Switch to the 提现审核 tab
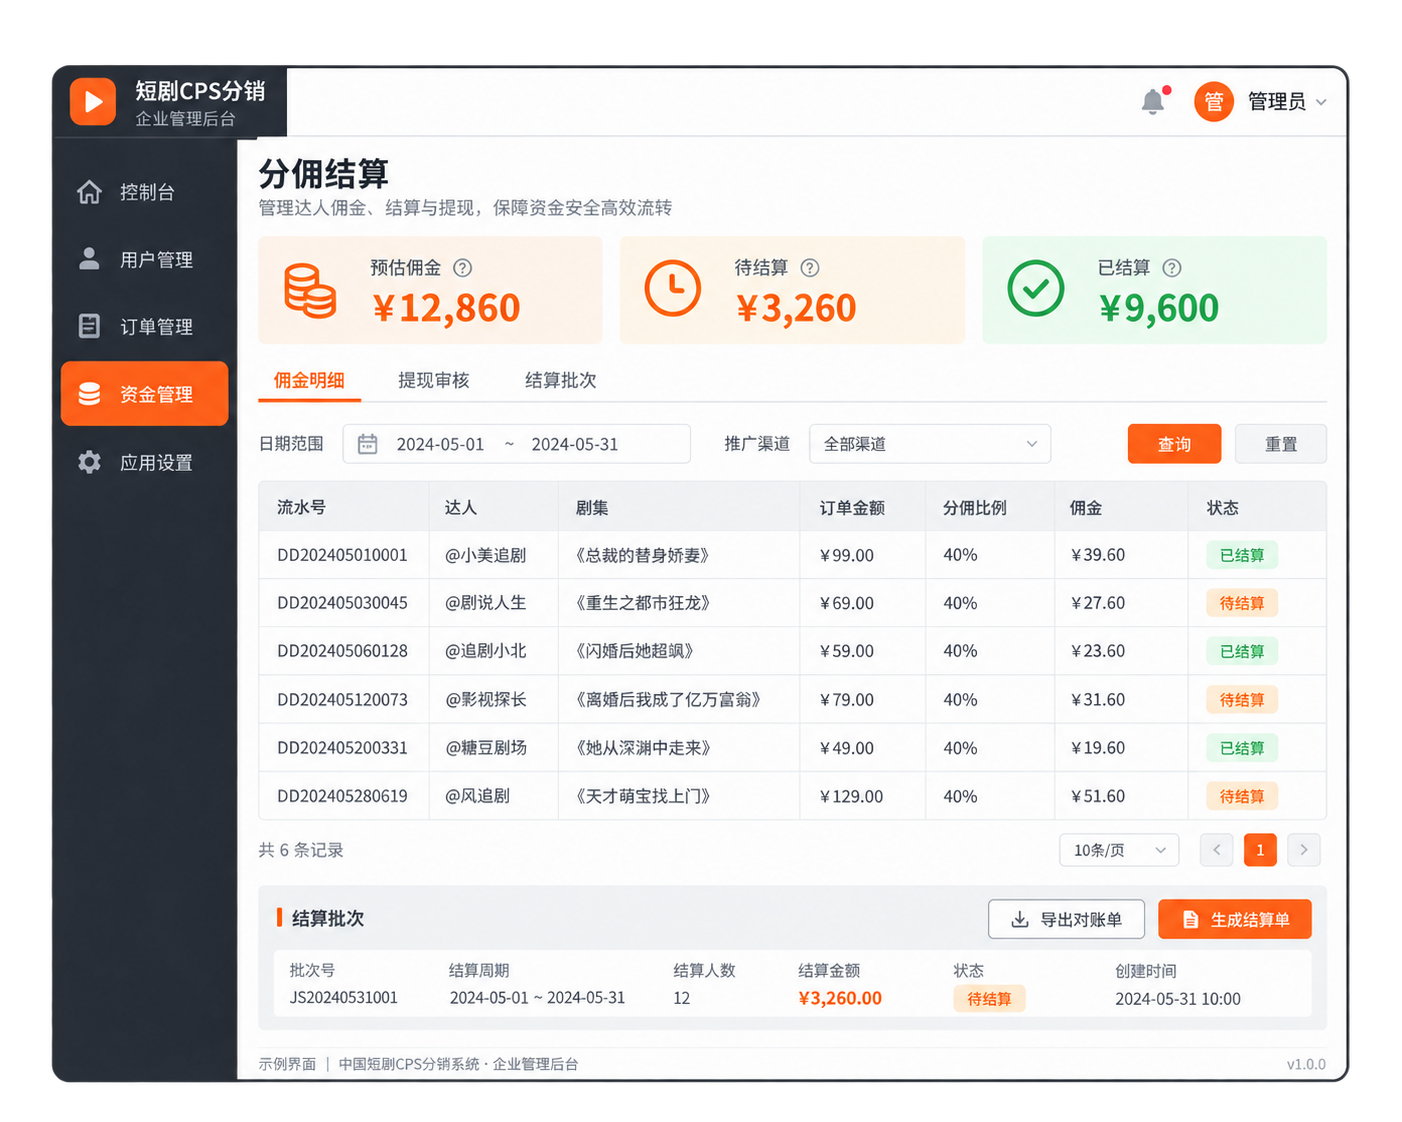Image resolution: width=1402 pixels, height=1122 pixels. tap(434, 380)
